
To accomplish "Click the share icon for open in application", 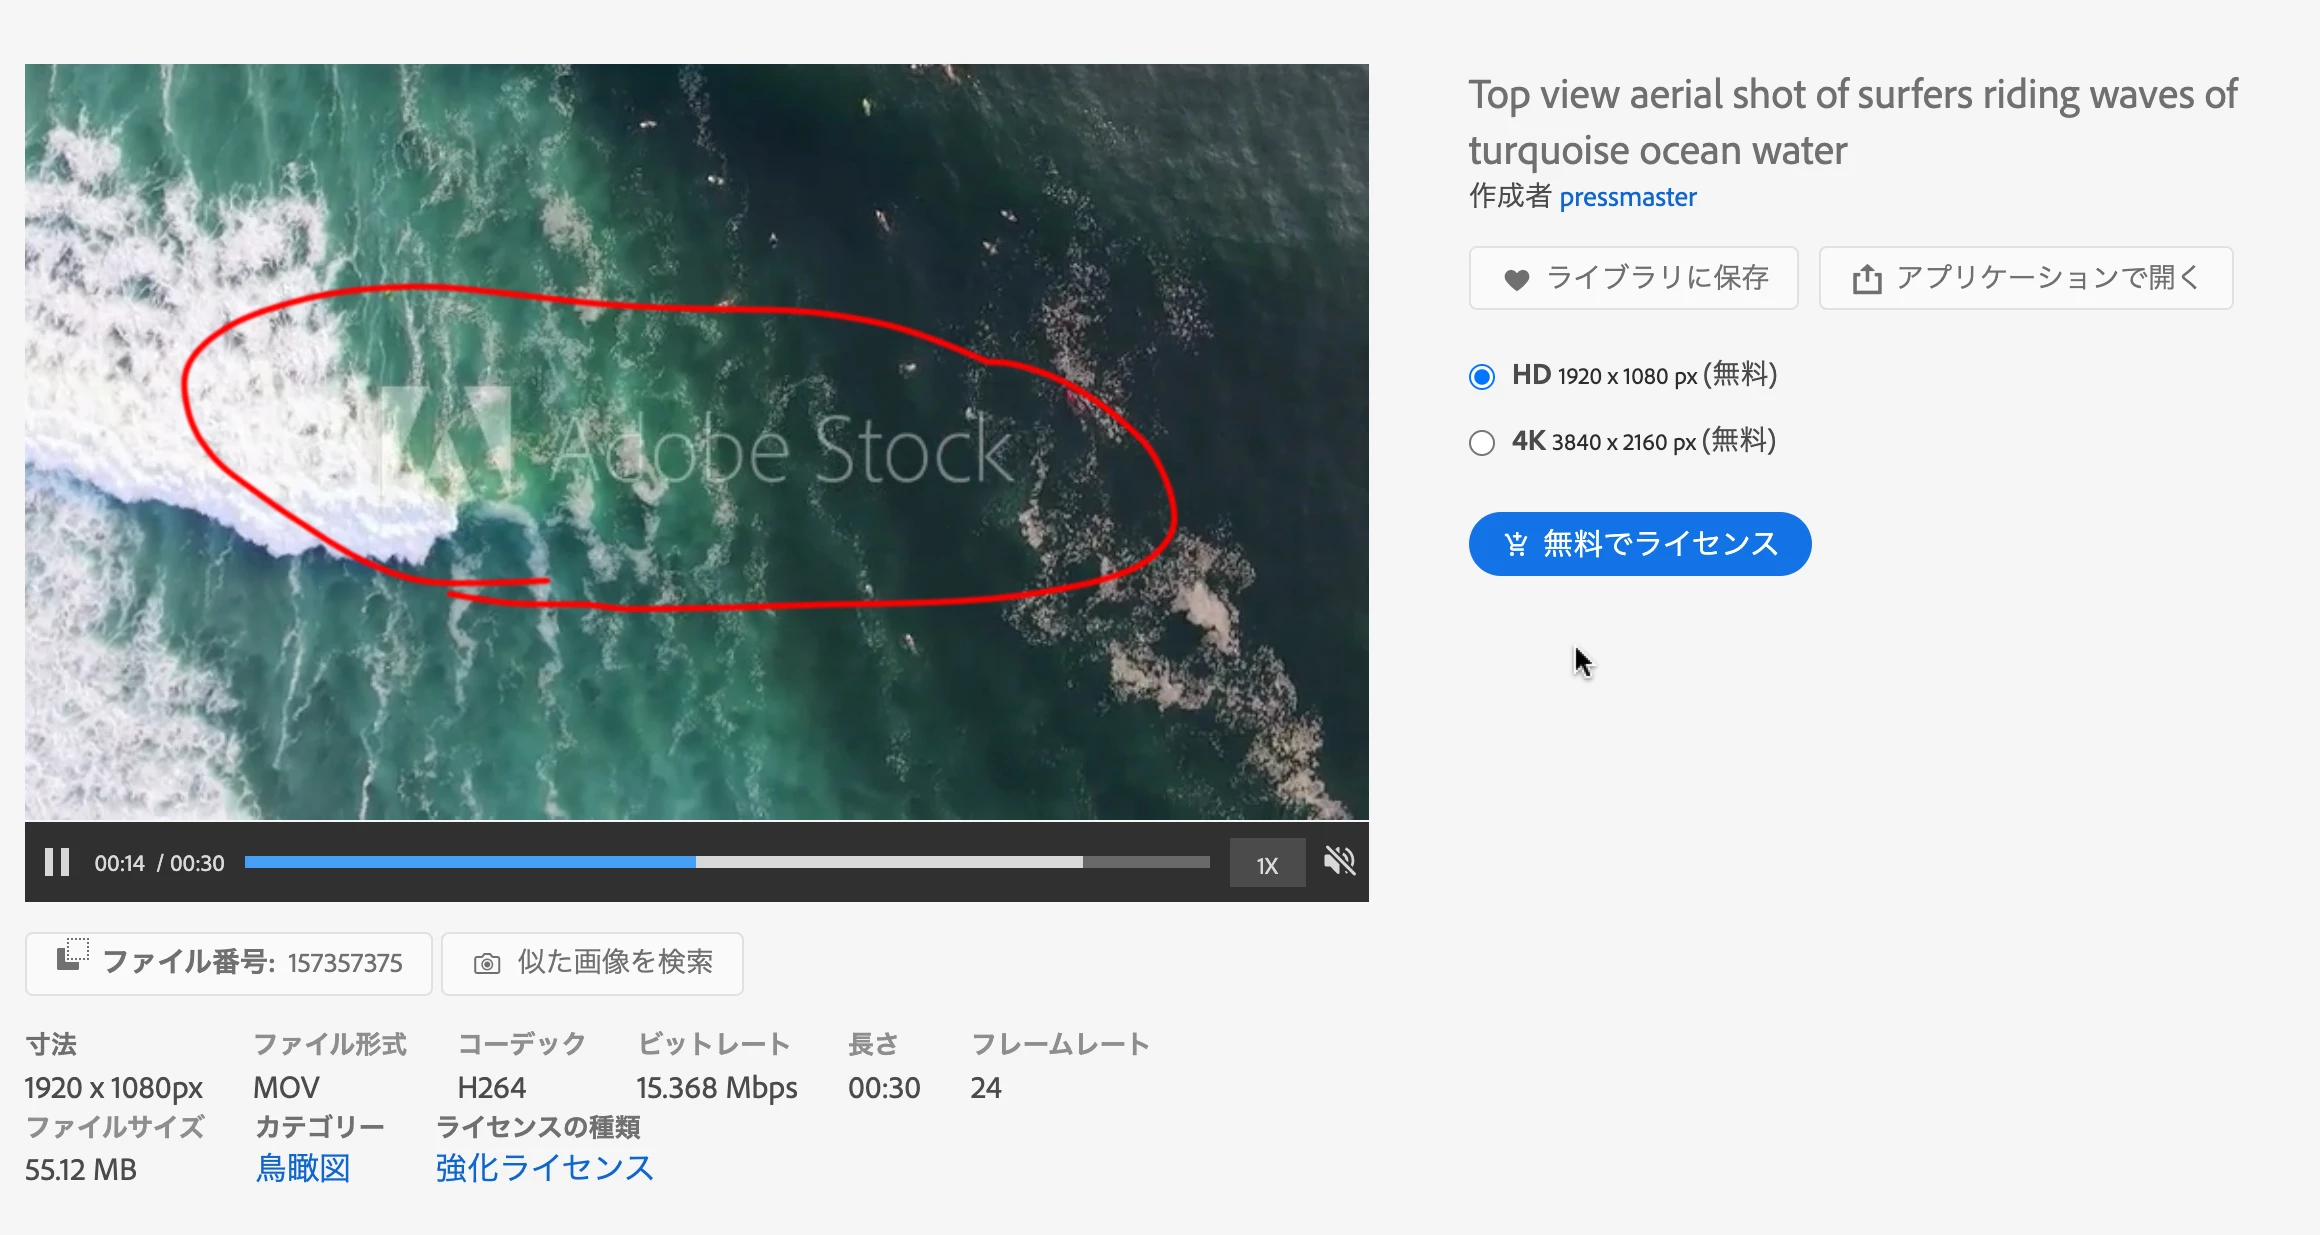I will point(1866,278).
